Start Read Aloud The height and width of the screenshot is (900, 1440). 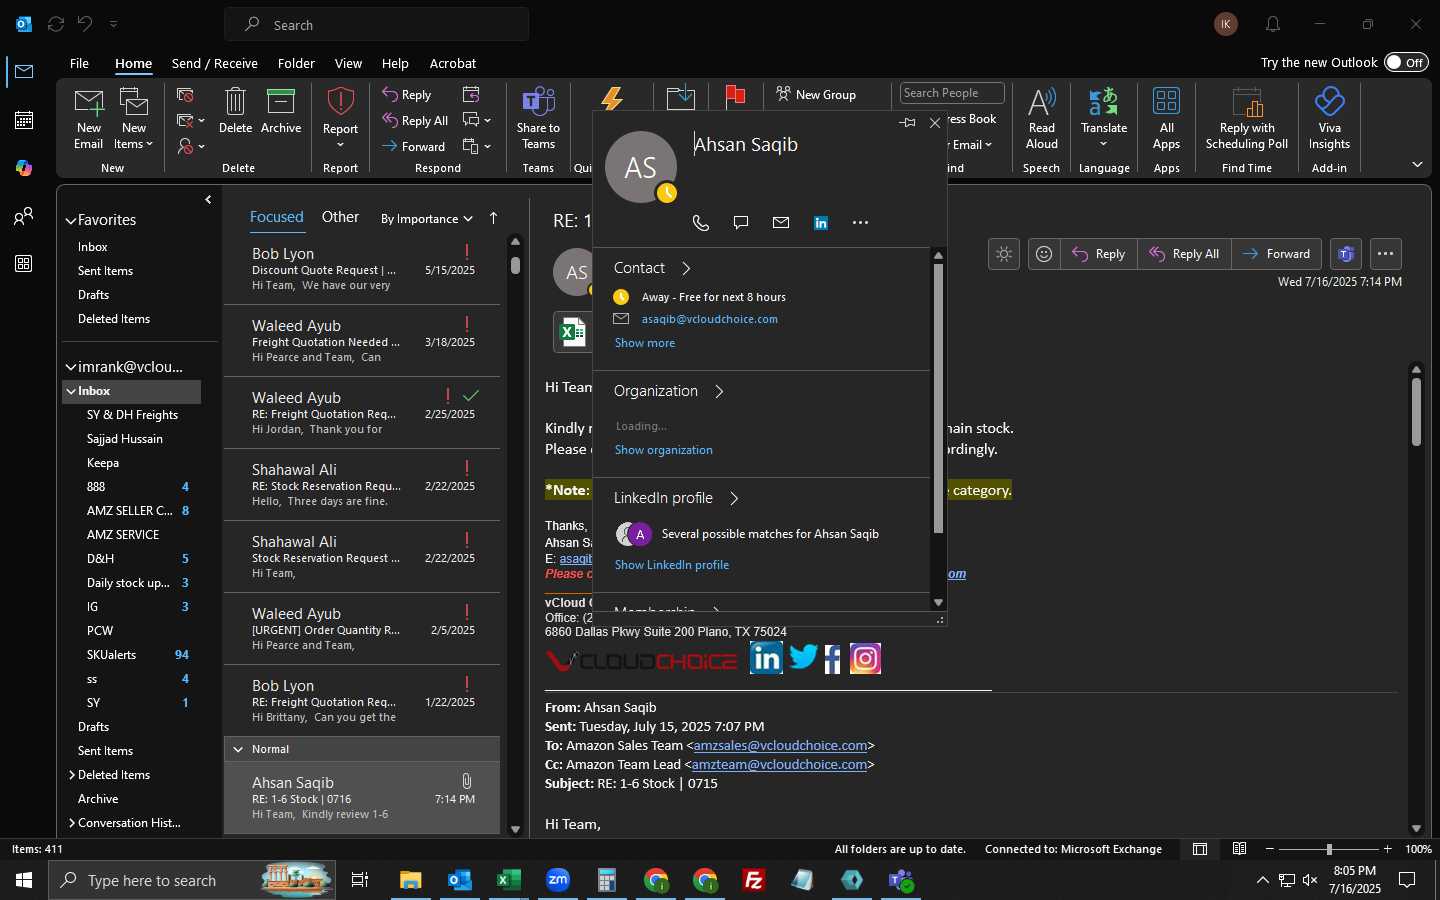[x=1041, y=119]
